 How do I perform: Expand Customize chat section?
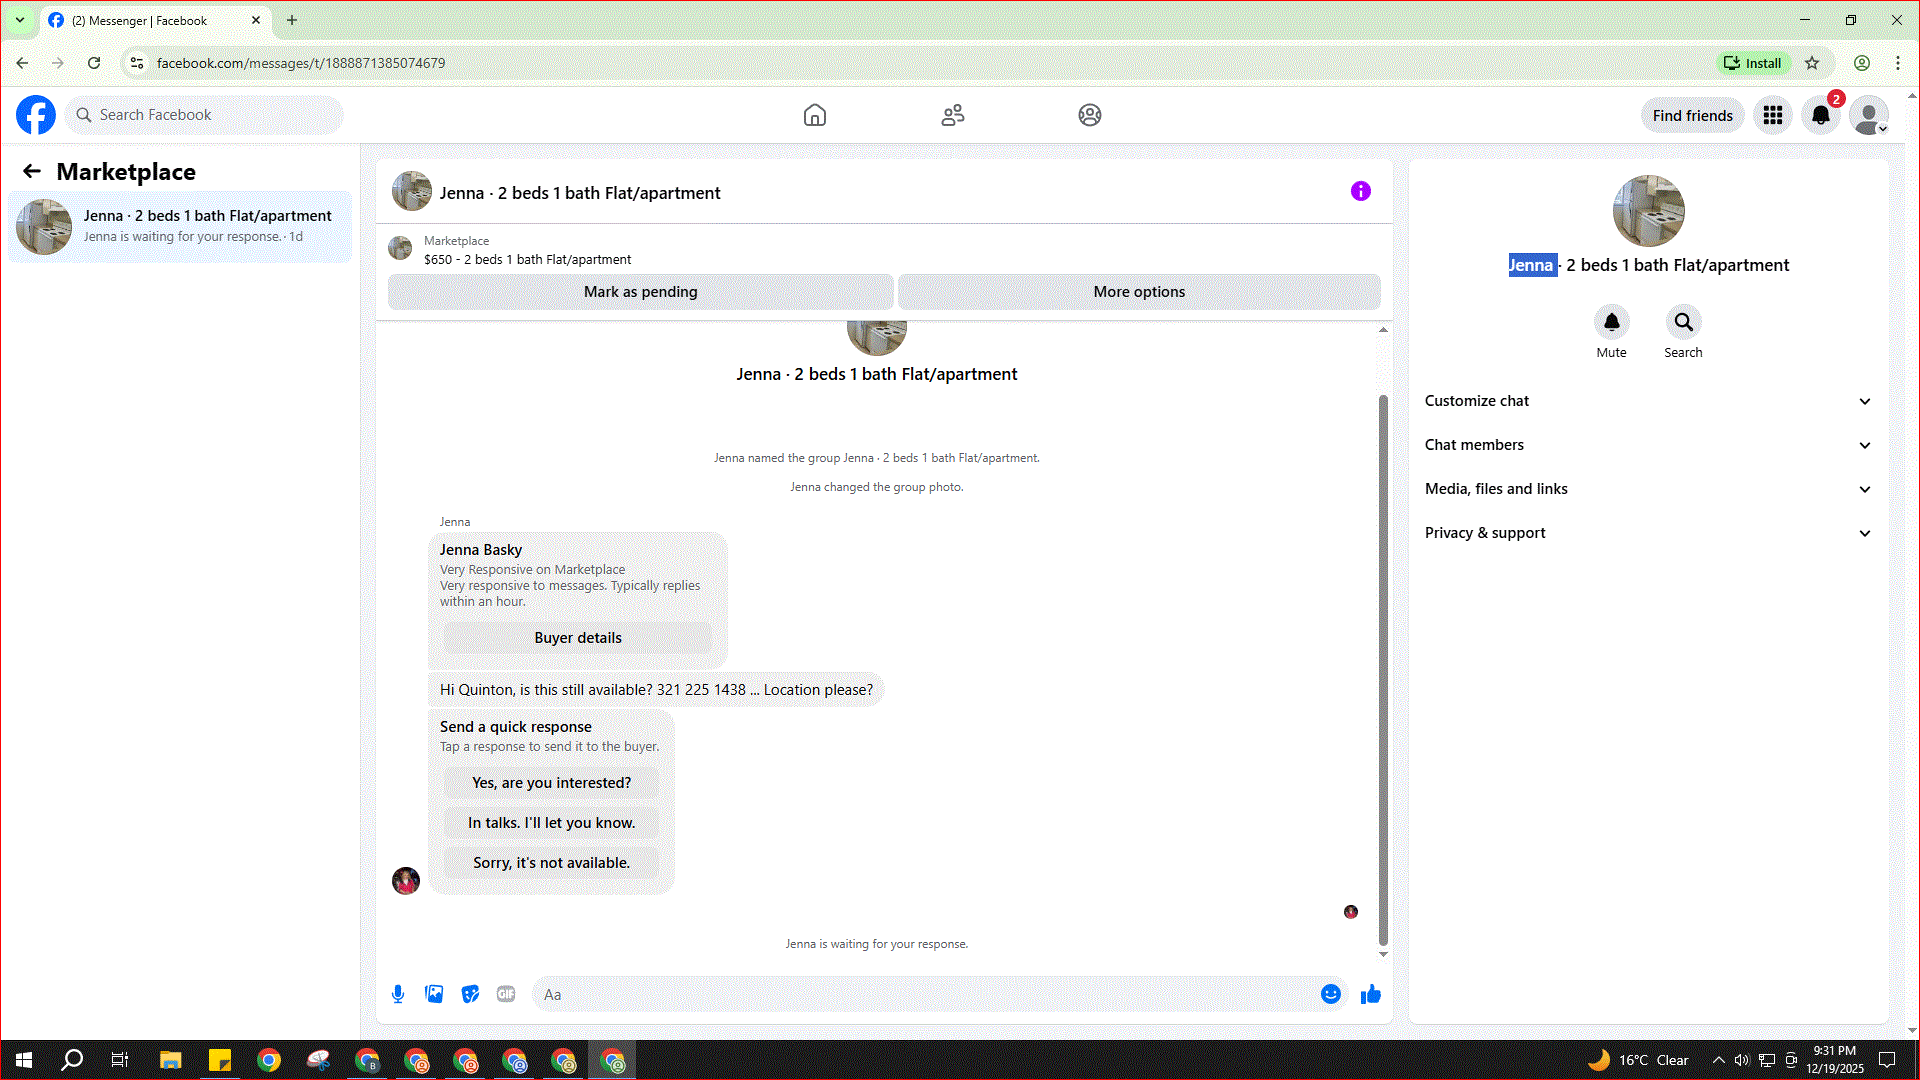(1647, 401)
